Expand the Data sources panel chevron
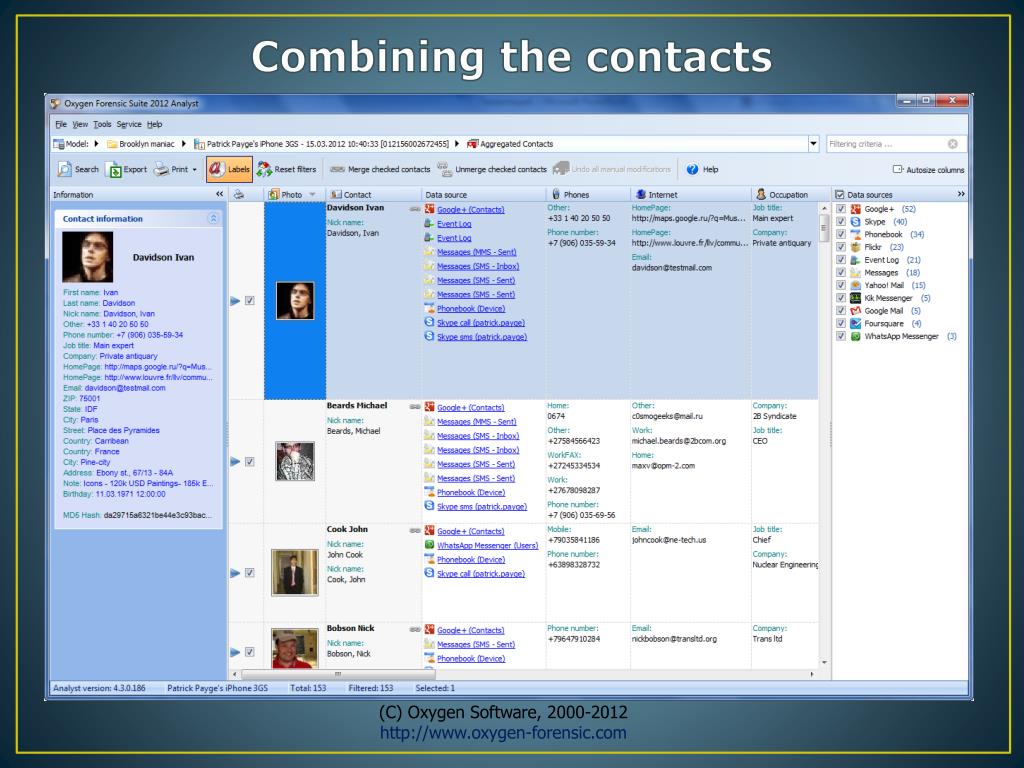Viewport: 1024px width, 768px height. pos(961,194)
